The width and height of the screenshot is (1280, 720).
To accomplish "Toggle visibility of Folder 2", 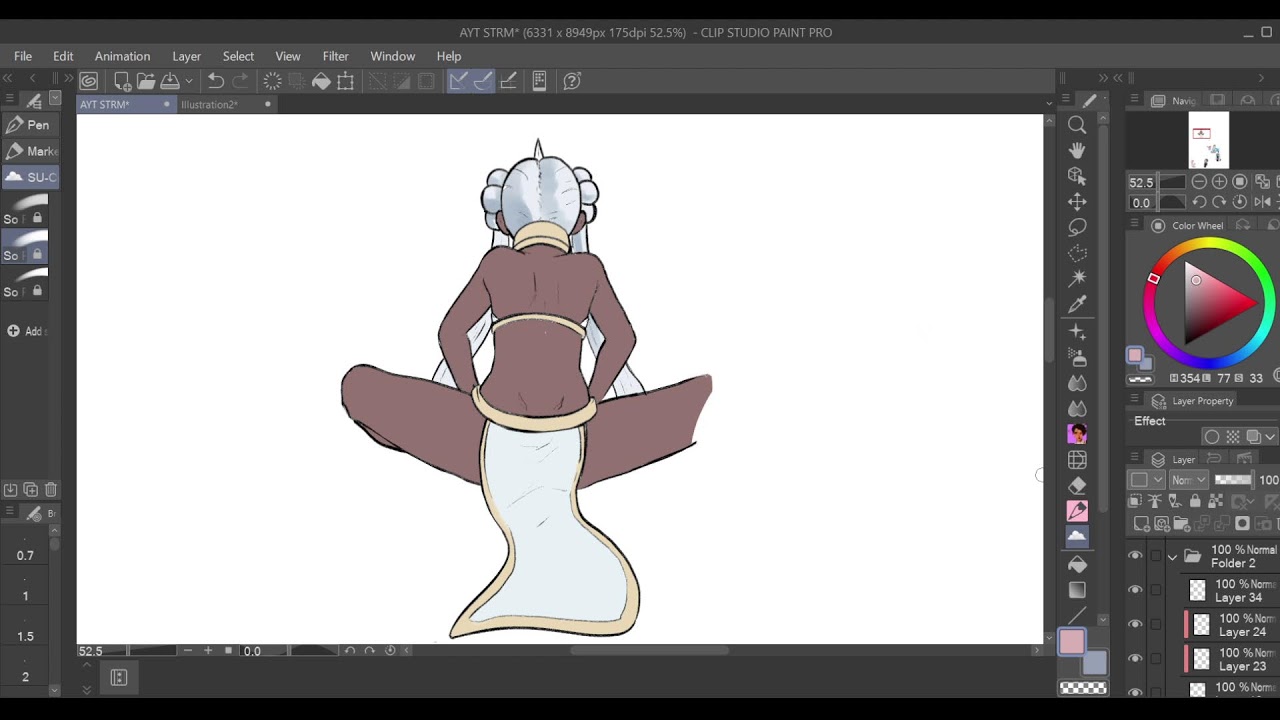I will 1135,556.
